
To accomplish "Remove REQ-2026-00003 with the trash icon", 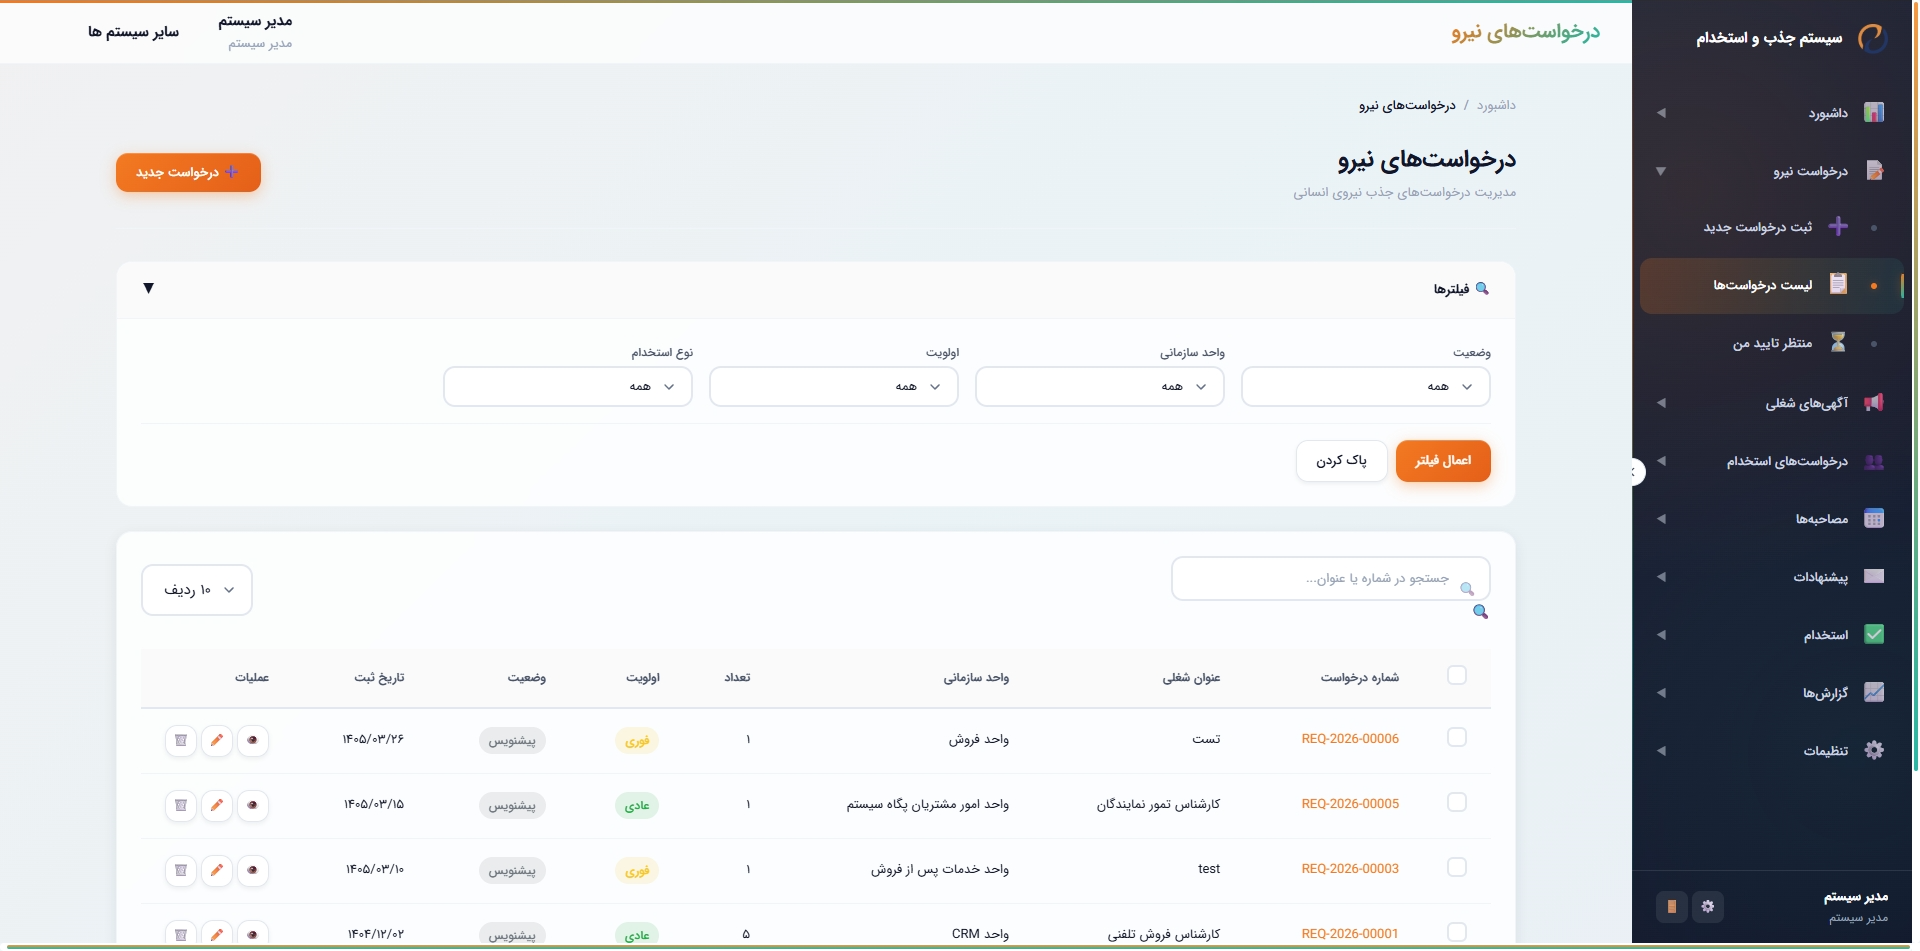I will [181, 870].
